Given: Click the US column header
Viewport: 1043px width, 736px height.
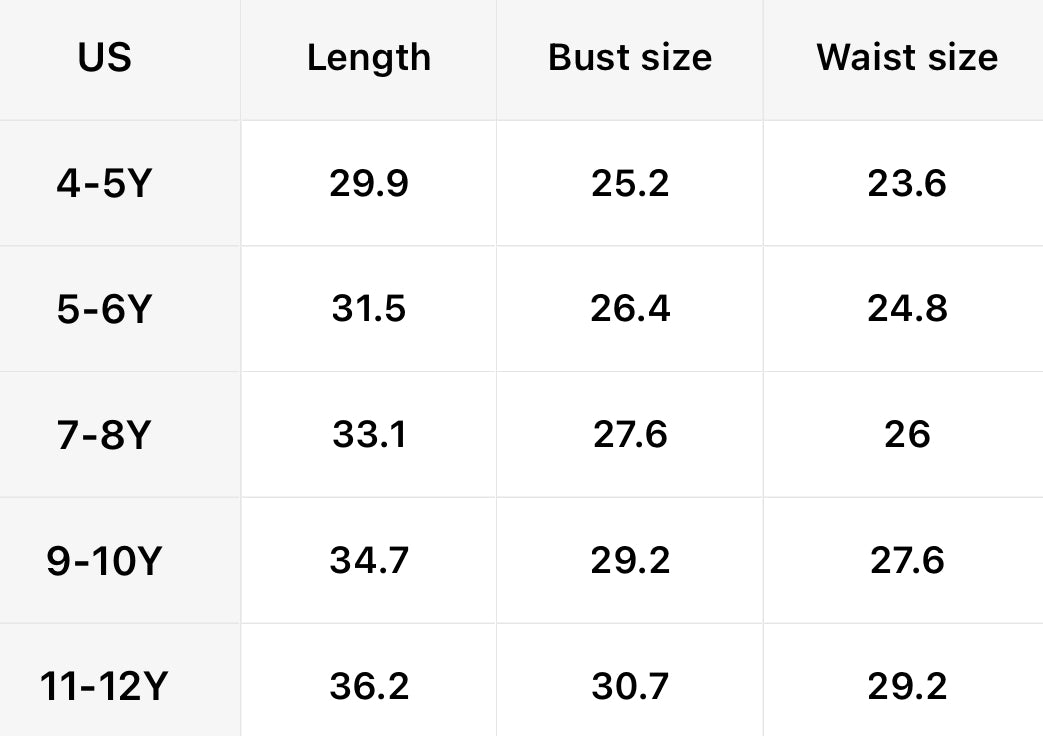Looking at the screenshot, I should 104,57.
